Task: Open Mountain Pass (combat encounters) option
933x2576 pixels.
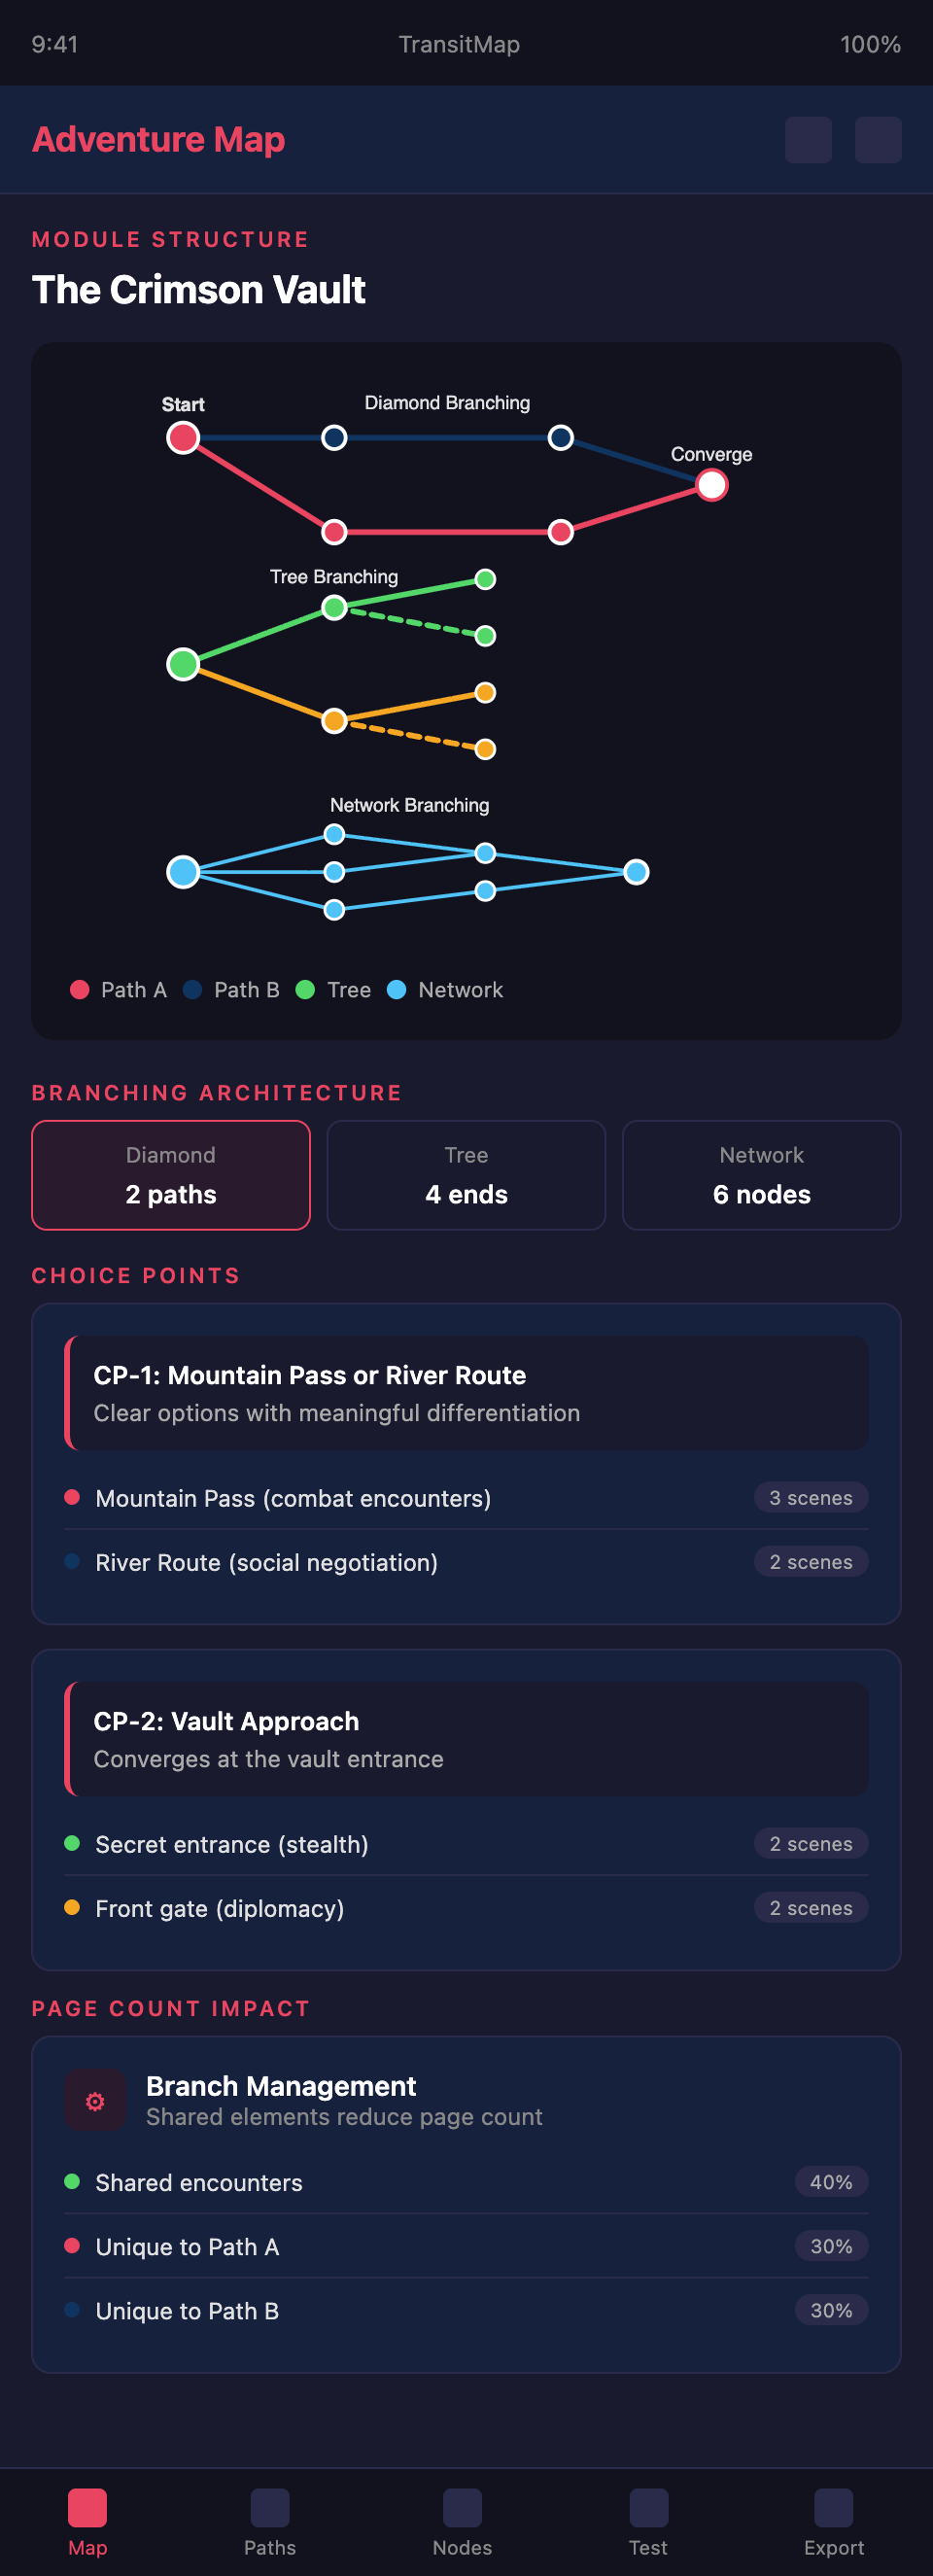Action: 293,1498
